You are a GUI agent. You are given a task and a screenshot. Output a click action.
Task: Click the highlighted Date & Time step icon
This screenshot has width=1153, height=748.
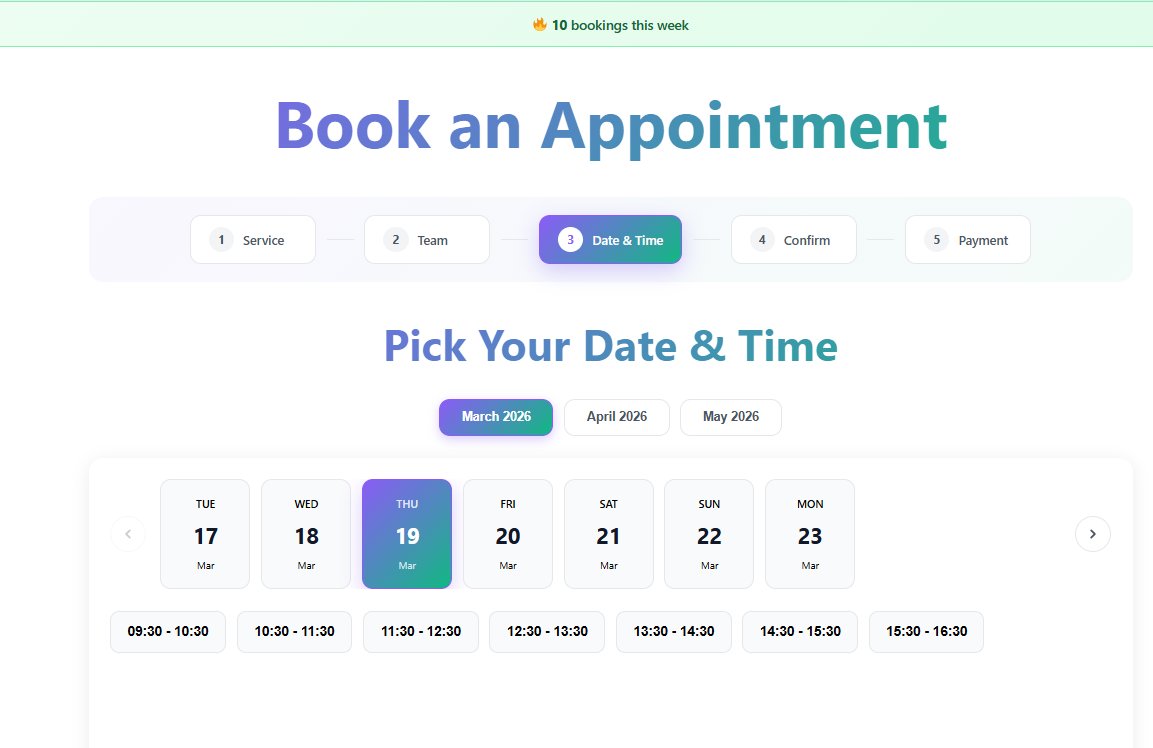(570, 239)
